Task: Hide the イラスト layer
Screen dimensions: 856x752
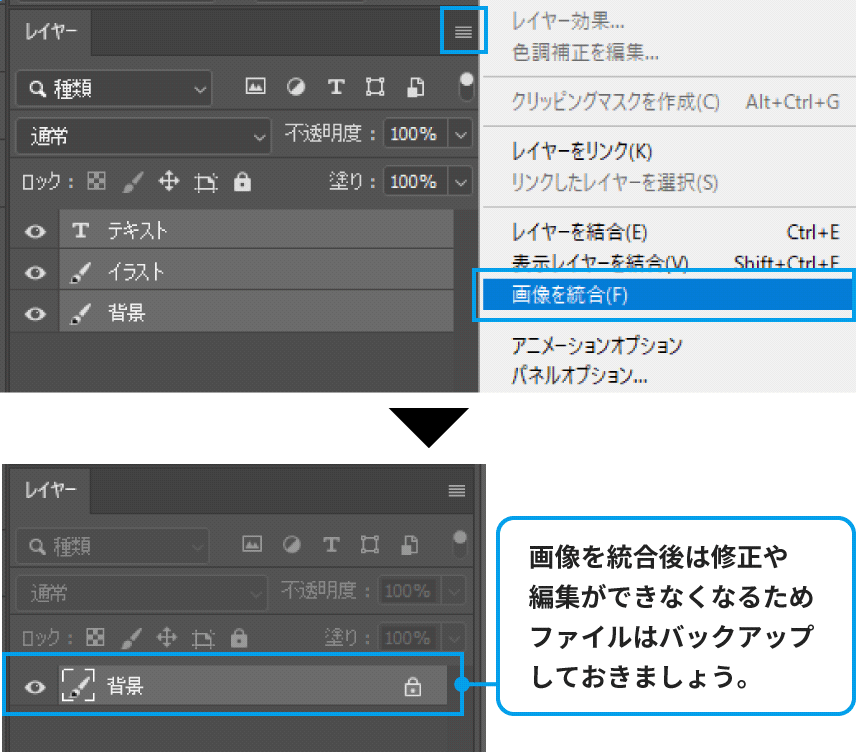Action: click(x=33, y=271)
